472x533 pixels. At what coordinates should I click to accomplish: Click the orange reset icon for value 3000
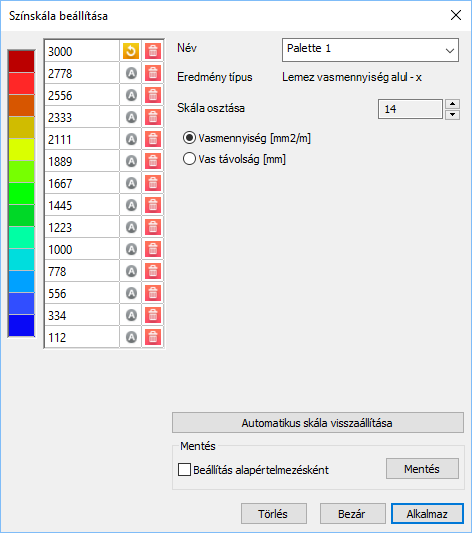tap(131, 51)
